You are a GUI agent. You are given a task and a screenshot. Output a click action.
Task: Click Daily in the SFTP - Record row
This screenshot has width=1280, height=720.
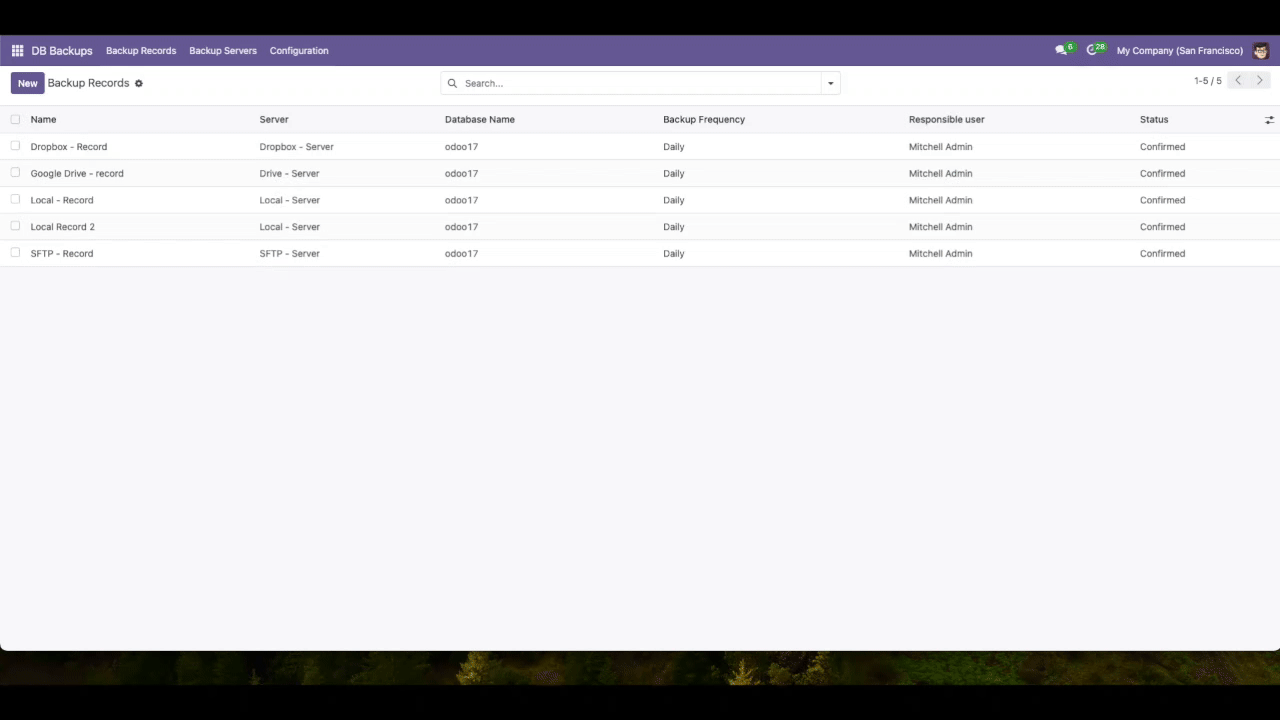(674, 254)
